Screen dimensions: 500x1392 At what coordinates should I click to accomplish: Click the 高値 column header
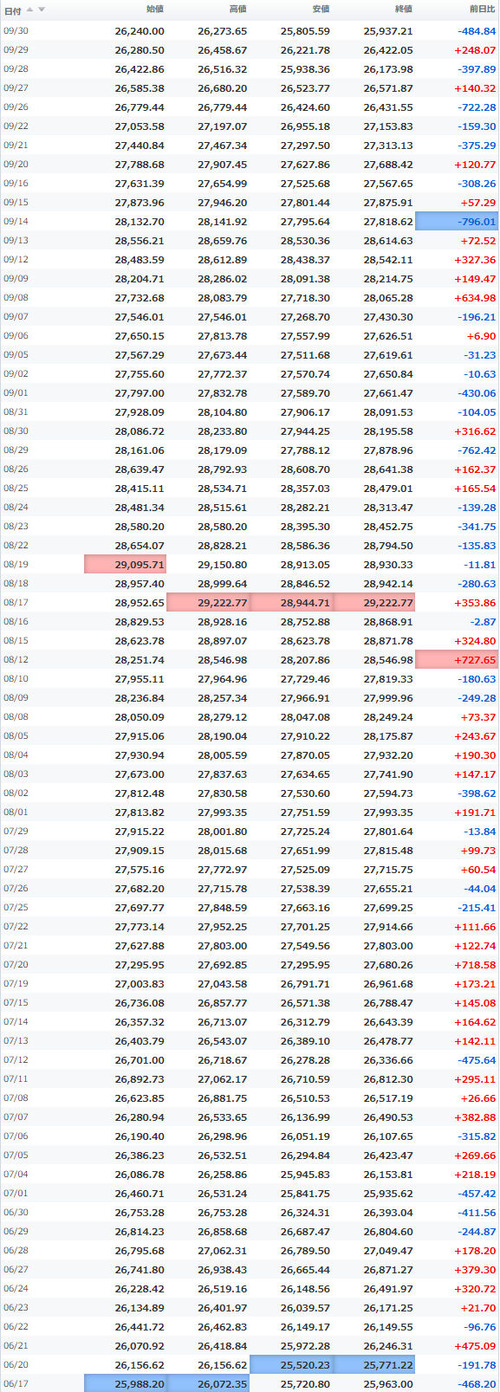click(x=237, y=8)
